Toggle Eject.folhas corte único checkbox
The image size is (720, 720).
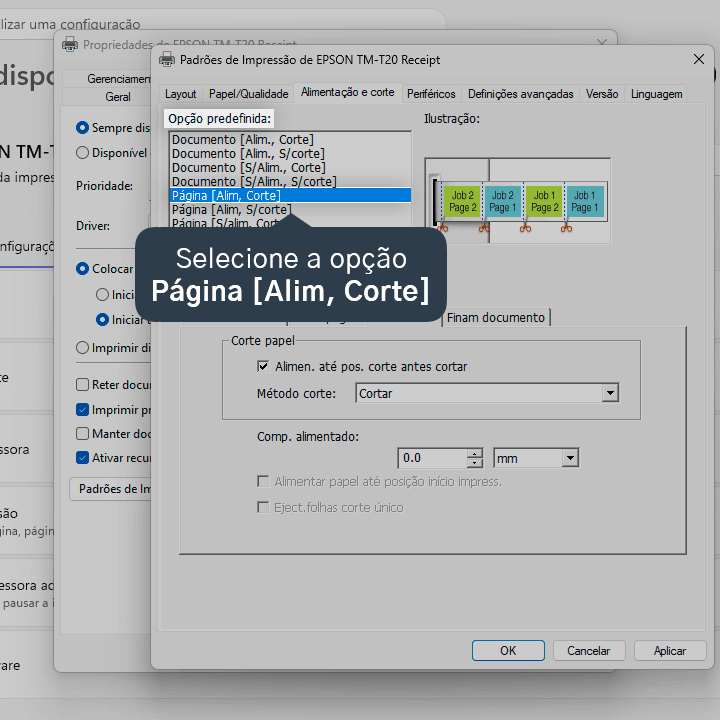[x=263, y=507]
